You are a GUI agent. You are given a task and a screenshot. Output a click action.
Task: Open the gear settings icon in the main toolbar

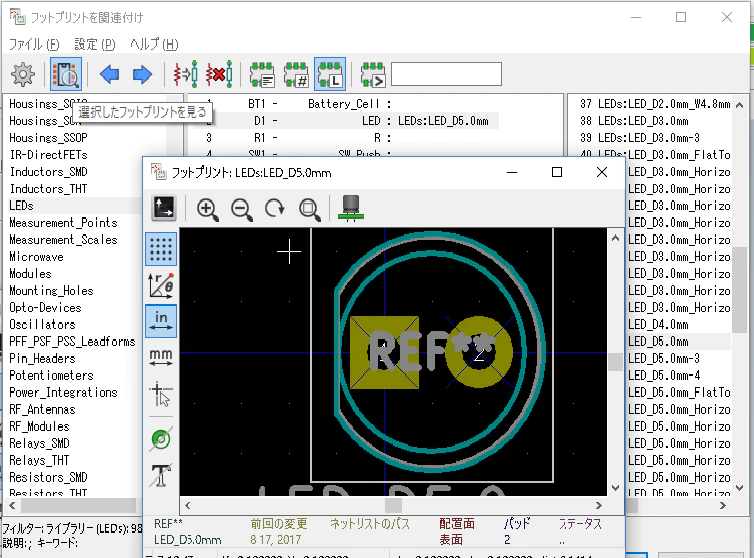[x=23, y=75]
